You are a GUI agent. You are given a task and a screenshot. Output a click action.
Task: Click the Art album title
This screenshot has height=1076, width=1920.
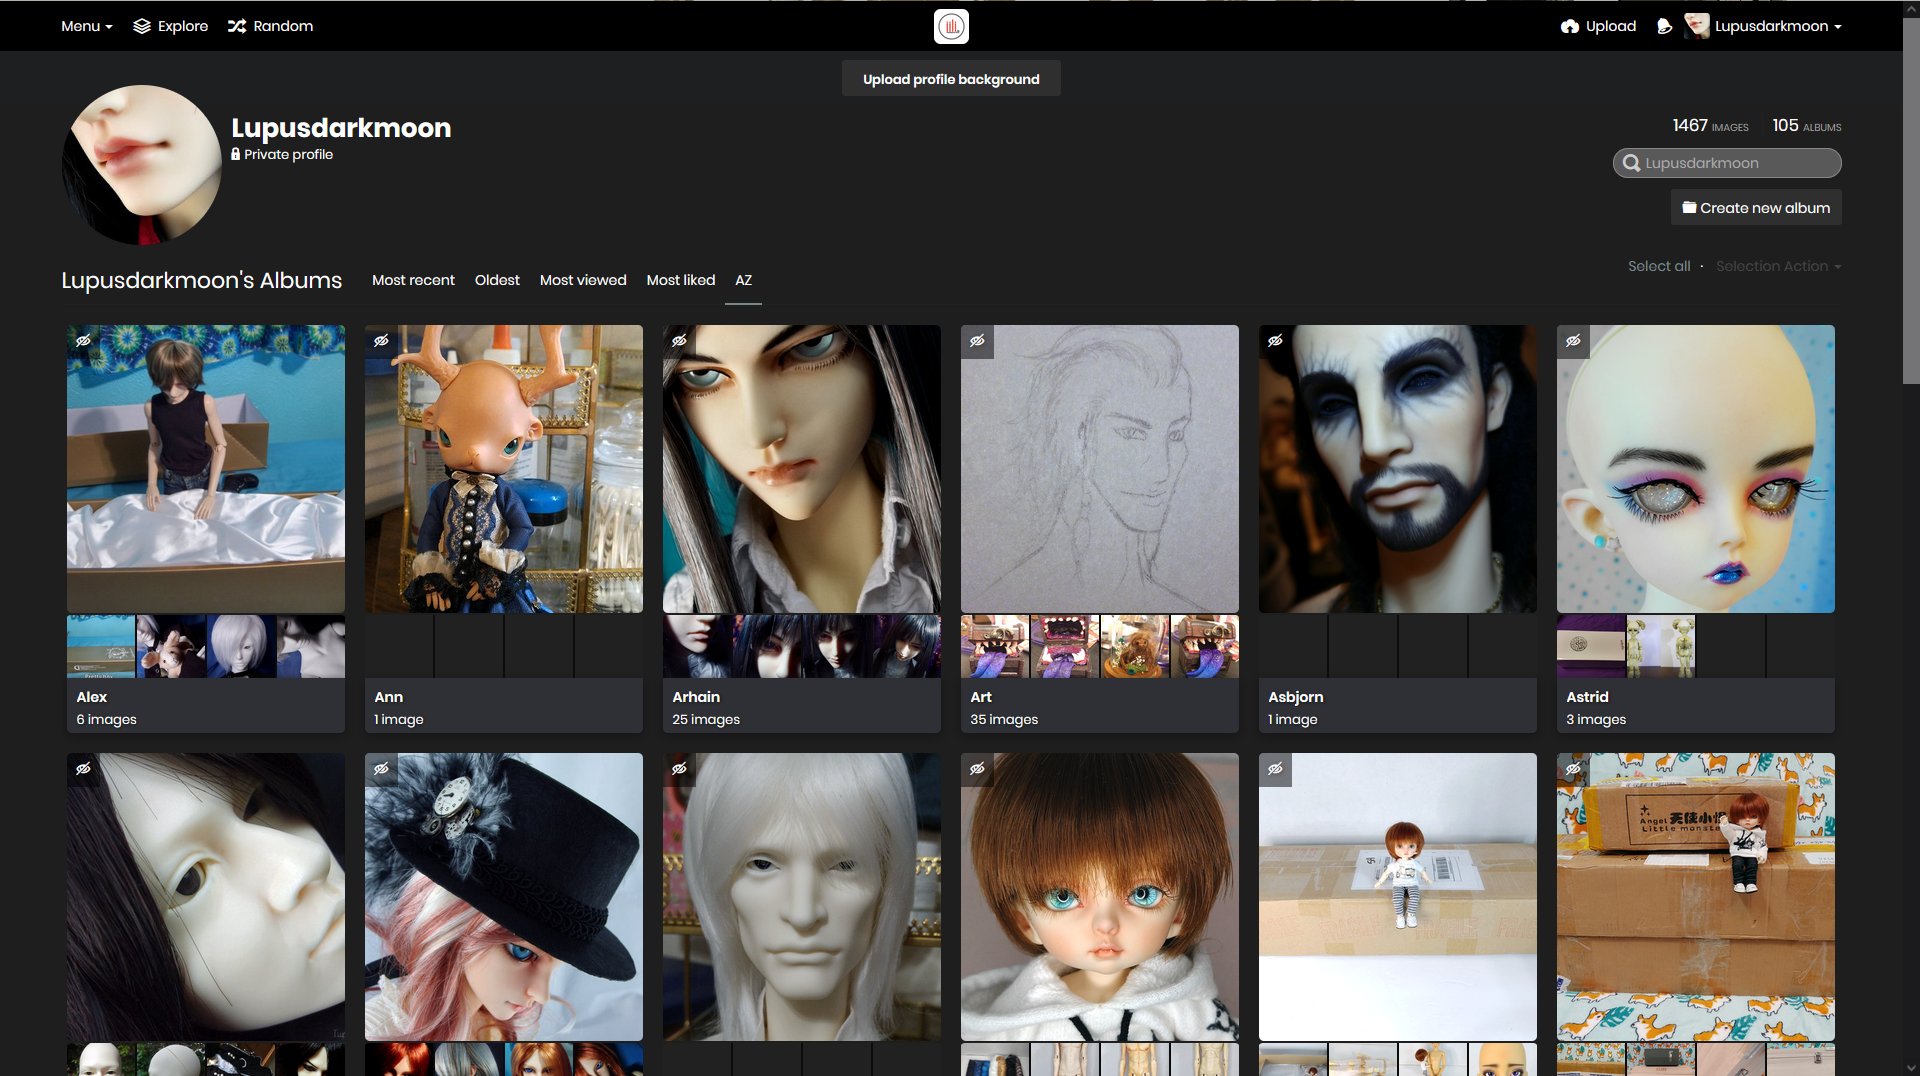click(981, 697)
